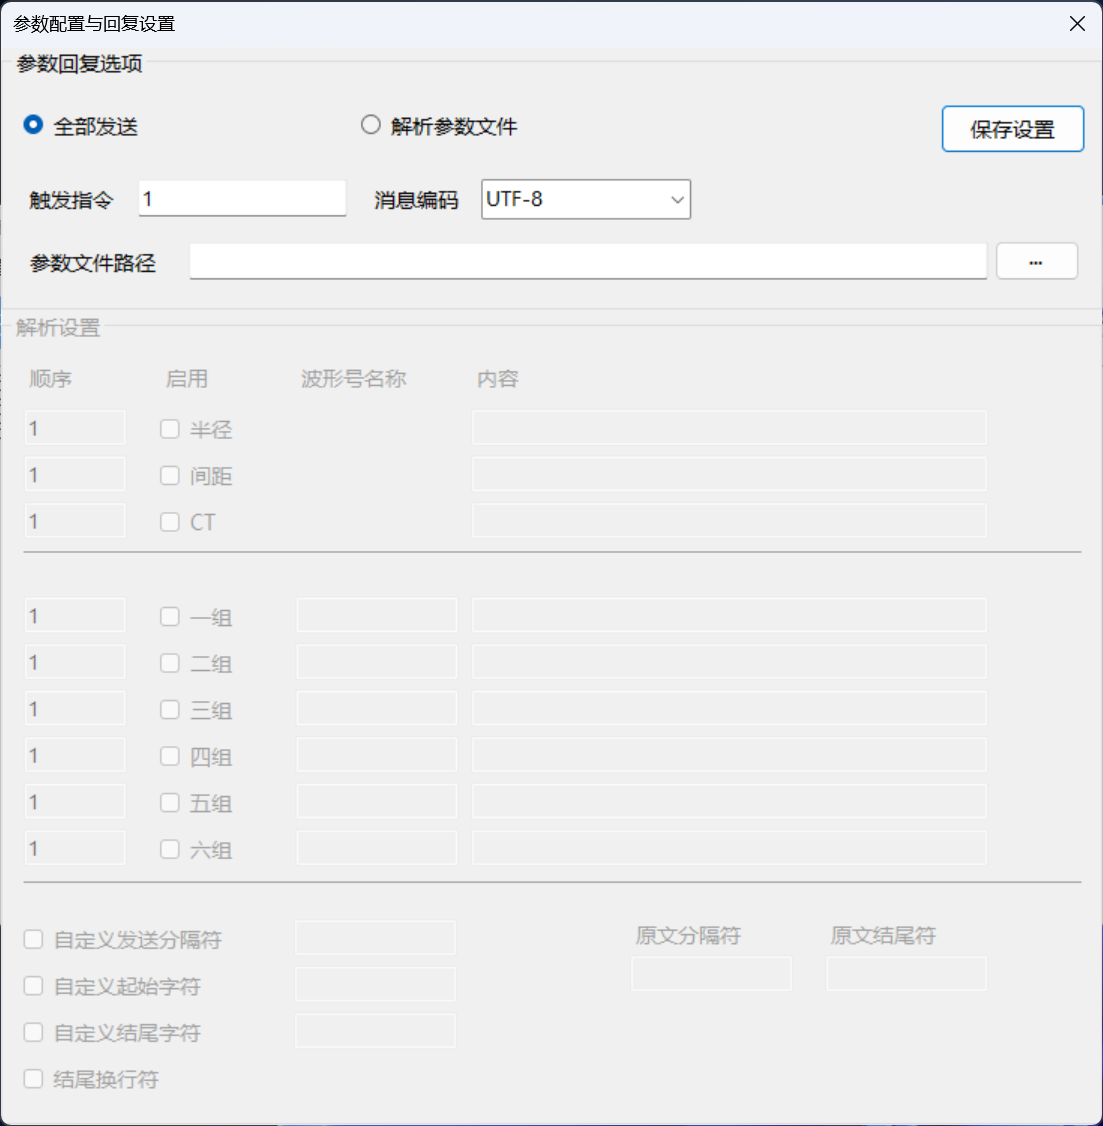Close the 参数配置与回复设置 dialog

pos(1077,24)
